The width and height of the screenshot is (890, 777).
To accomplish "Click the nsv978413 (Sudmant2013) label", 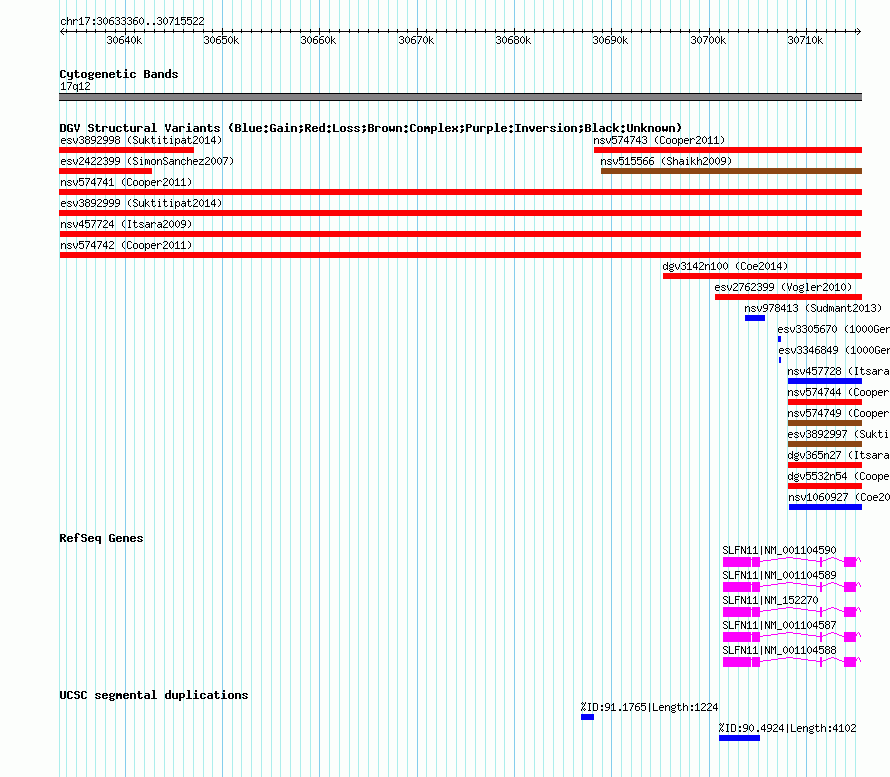I will coord(813,308).
